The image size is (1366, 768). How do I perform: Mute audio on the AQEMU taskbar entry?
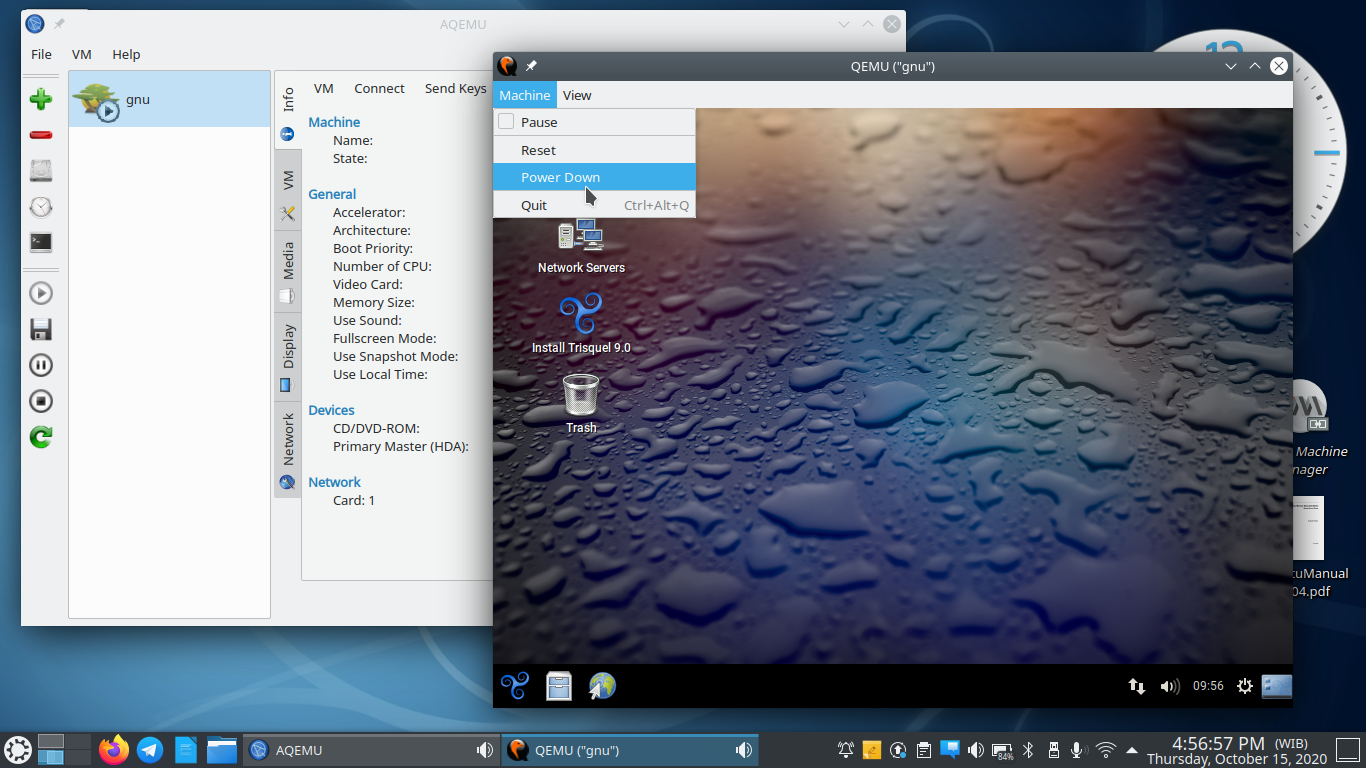(x=485, y=750)
